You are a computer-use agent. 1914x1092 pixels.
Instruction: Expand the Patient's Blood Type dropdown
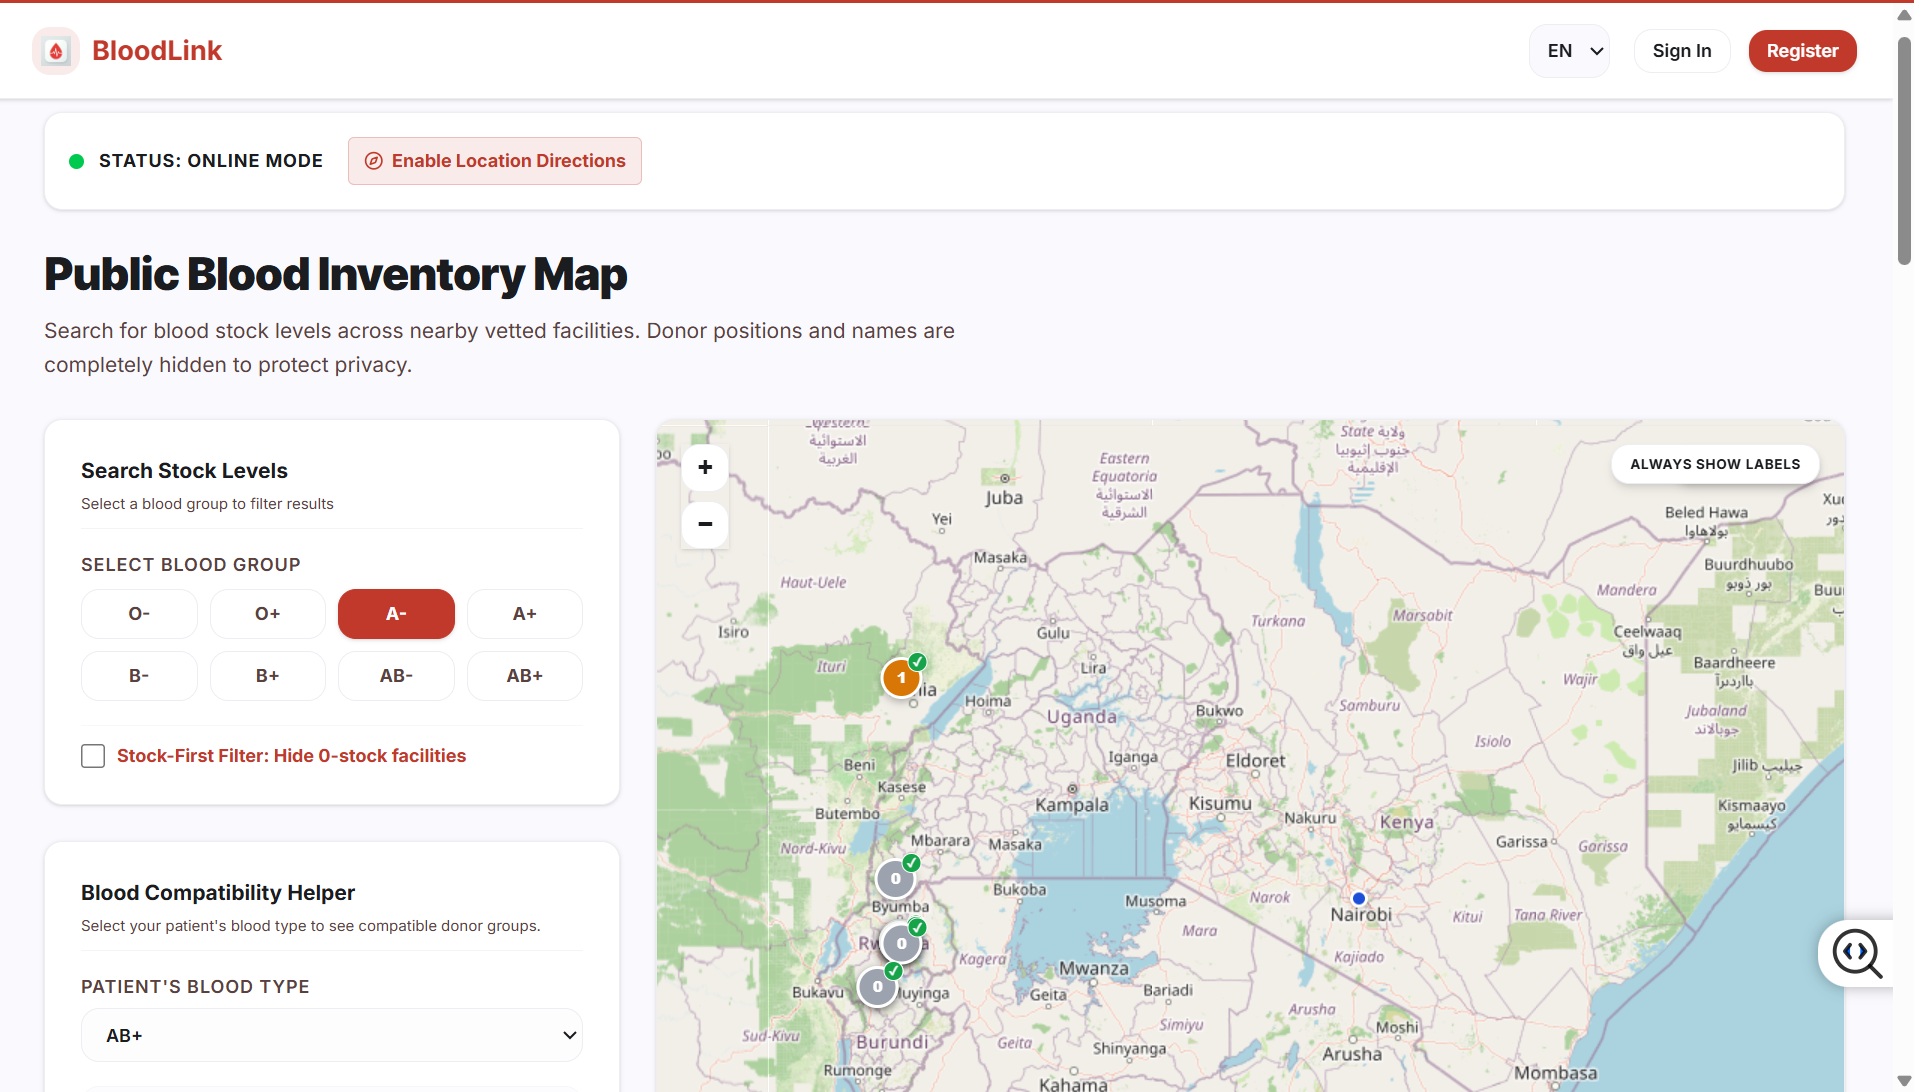tap(332, 1035)
